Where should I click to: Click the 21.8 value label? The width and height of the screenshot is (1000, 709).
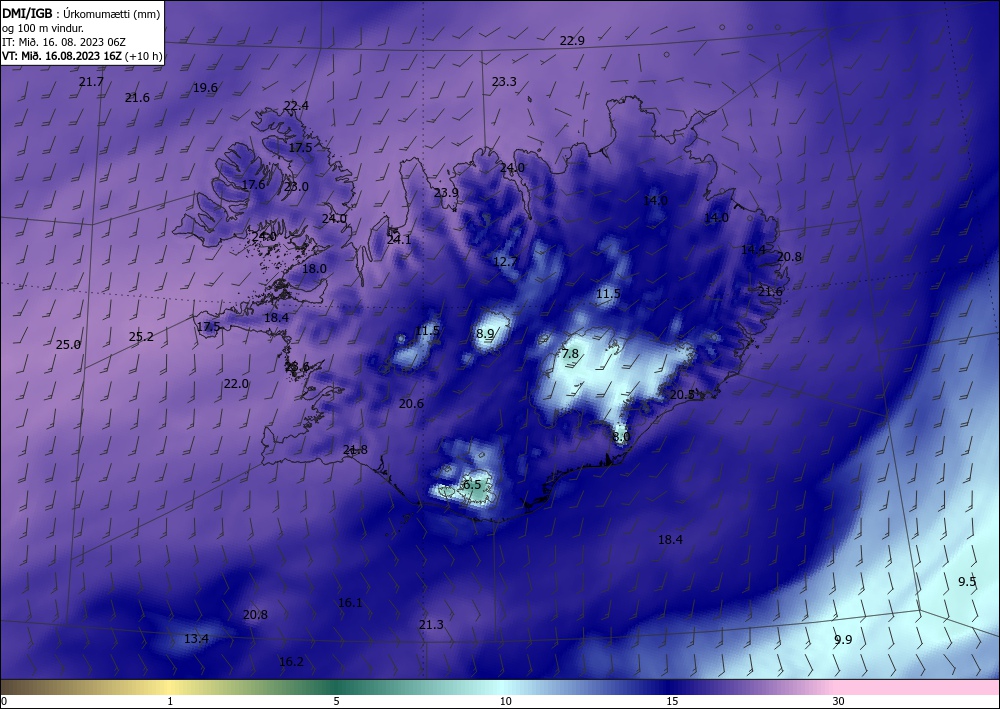click(355, 450)
